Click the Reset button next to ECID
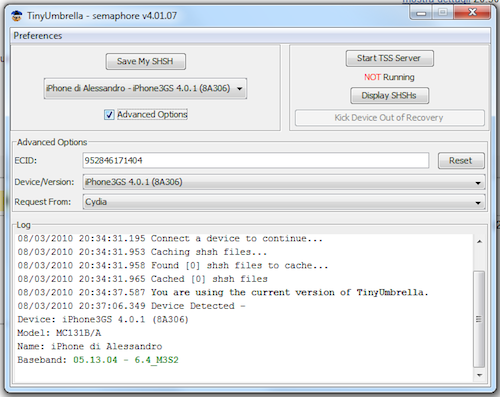Viewport: 500px width, 397px height. (461, 161)
